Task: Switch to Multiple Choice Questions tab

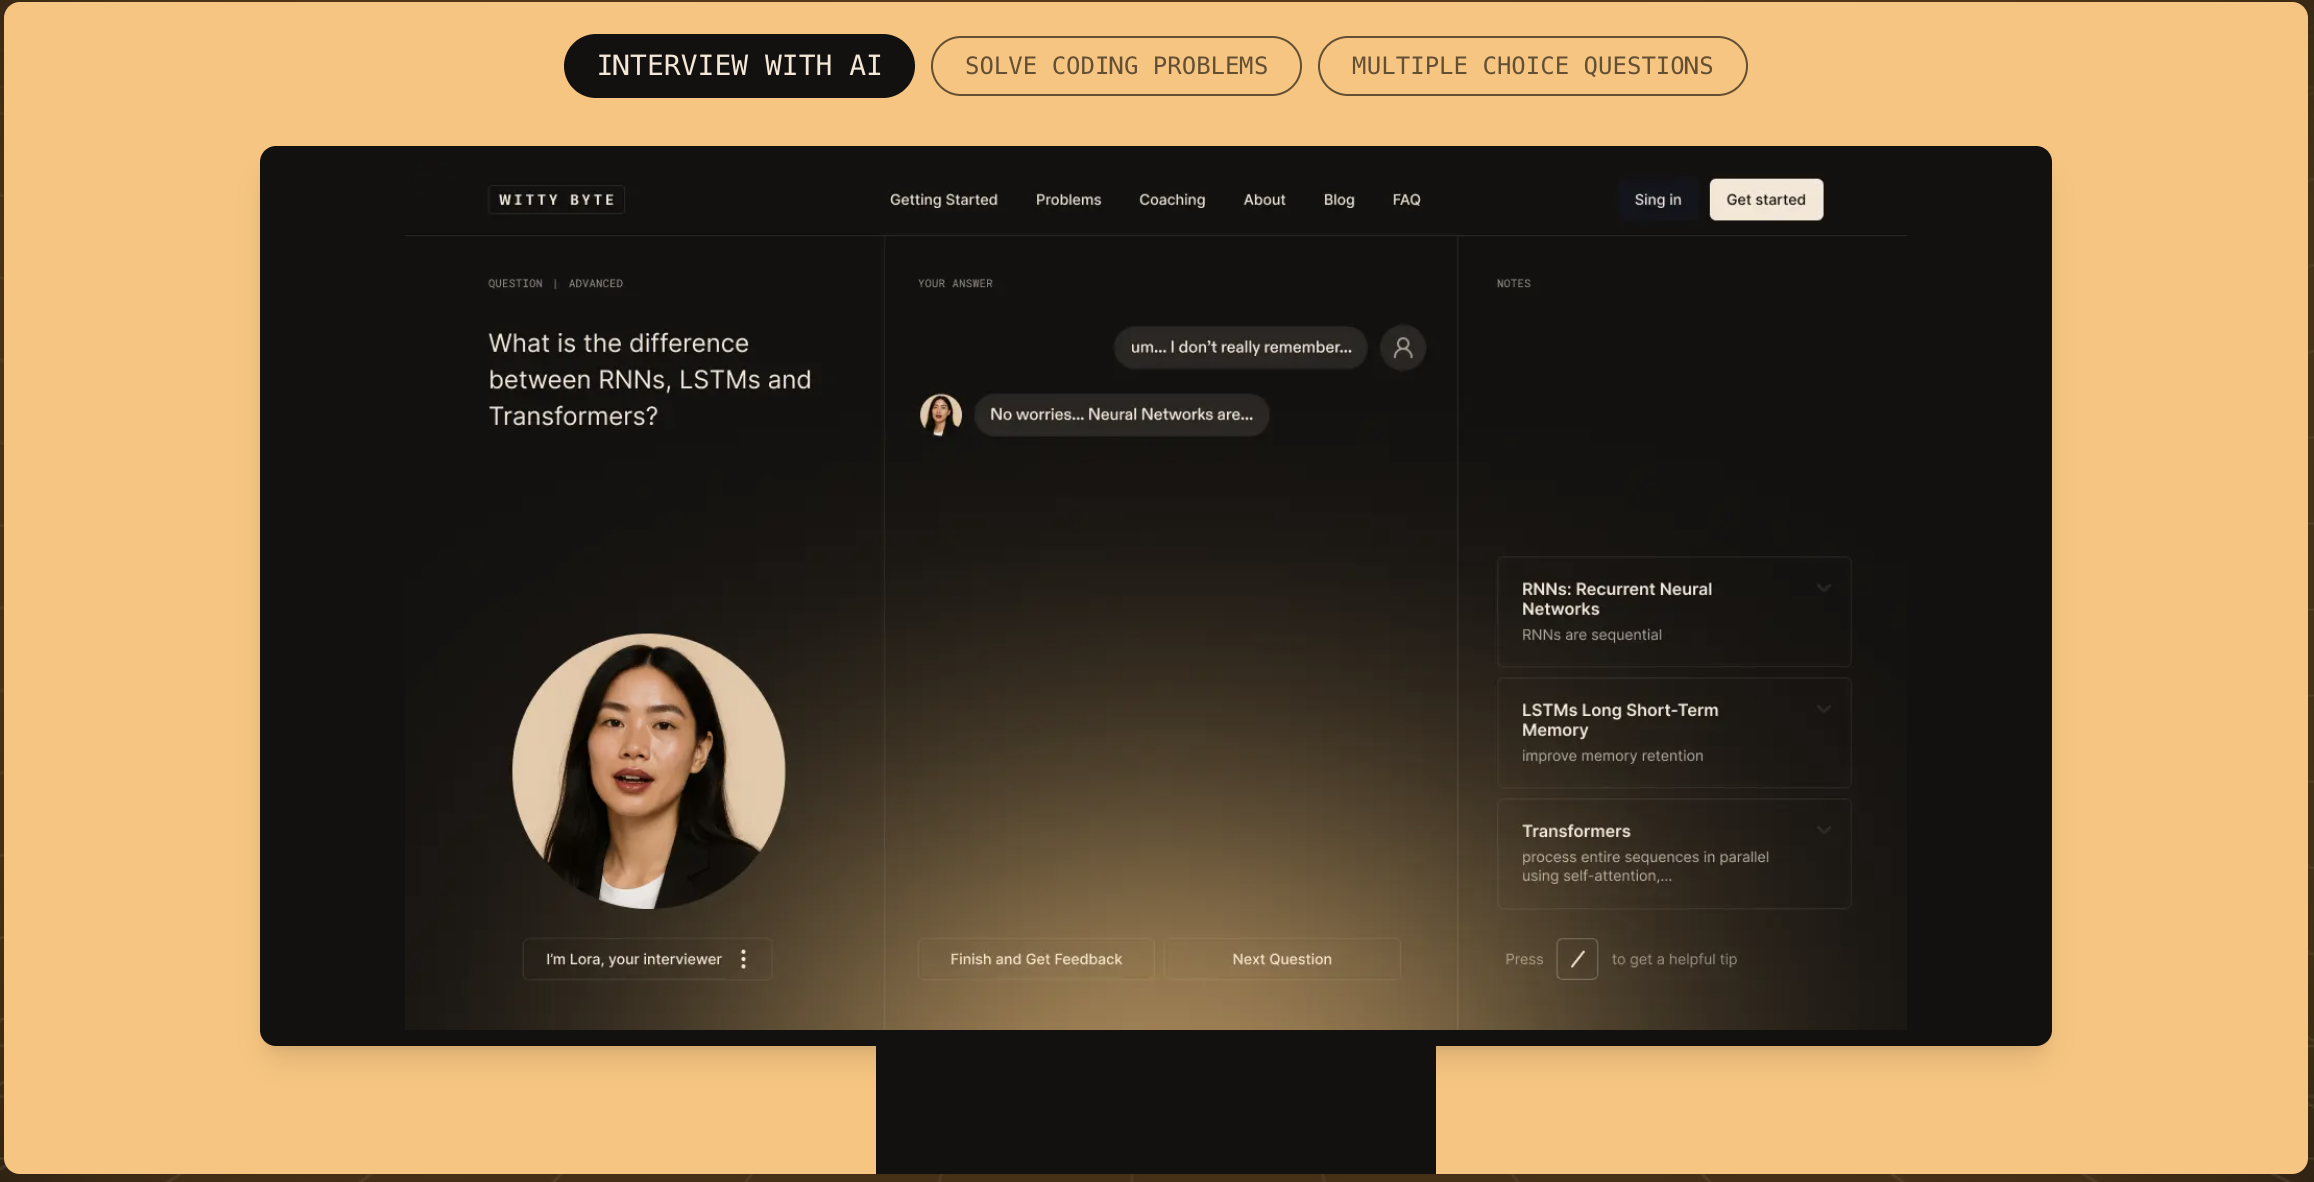Action: [x=1531, y=66]
